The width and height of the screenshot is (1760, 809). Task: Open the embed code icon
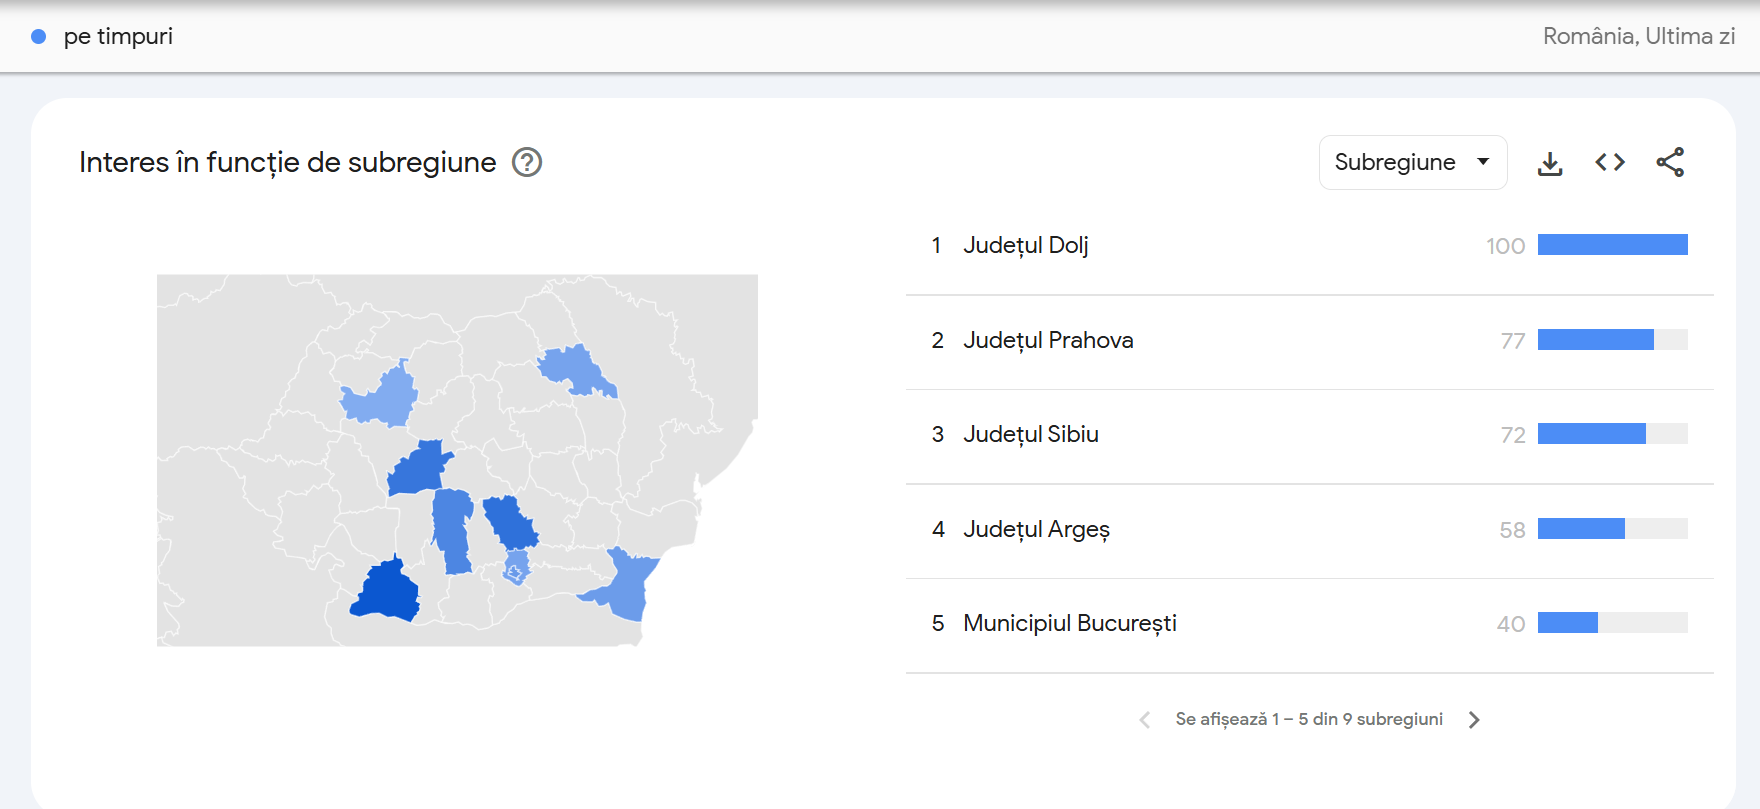click(1610, 162)
